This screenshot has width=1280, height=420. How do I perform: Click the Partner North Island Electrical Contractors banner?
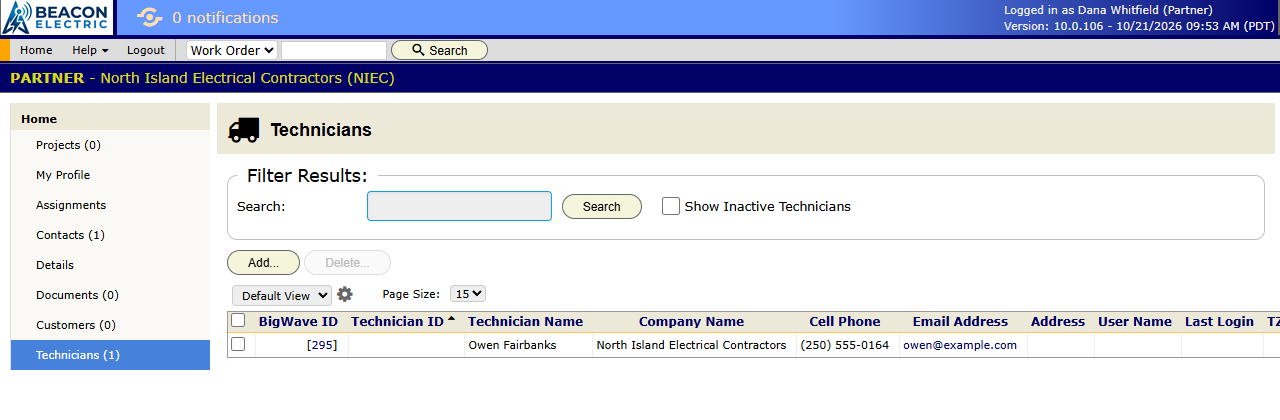coord(202,77)
